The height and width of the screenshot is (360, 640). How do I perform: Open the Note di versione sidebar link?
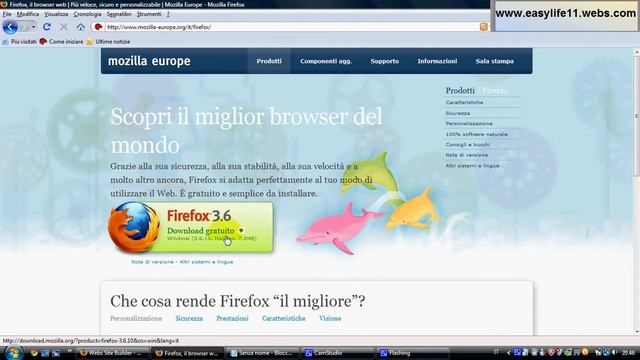coord(467,155)
